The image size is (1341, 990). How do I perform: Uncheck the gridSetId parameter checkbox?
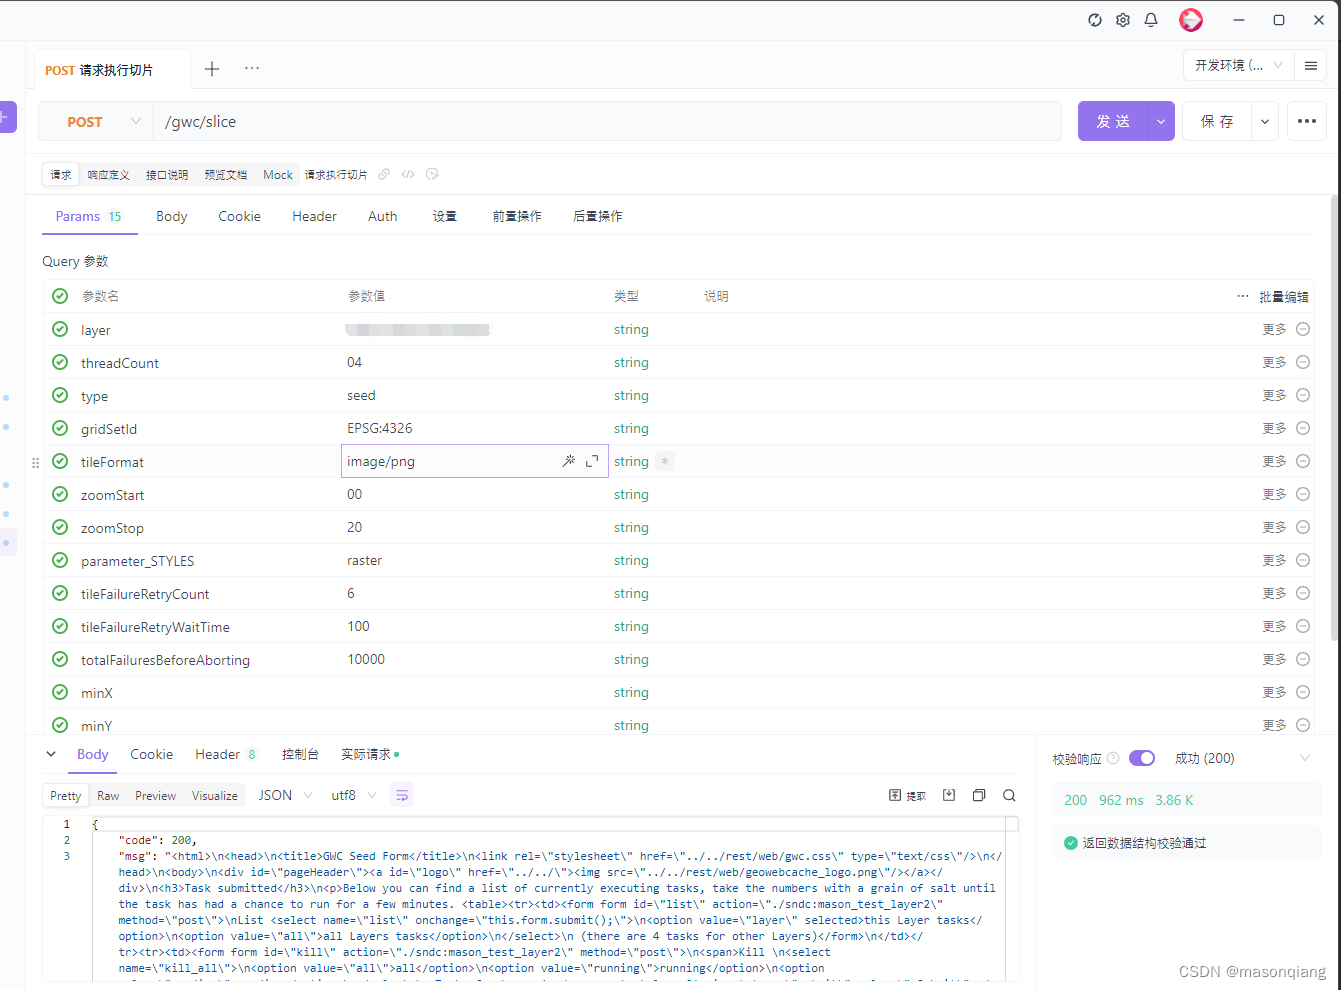pyautogui.click(x=59, y=428)
